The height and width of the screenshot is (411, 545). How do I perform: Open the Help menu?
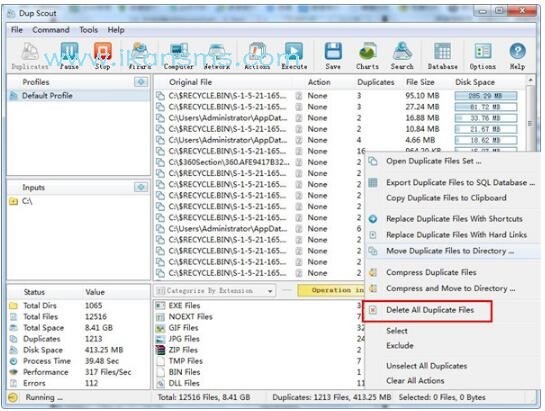116,30
